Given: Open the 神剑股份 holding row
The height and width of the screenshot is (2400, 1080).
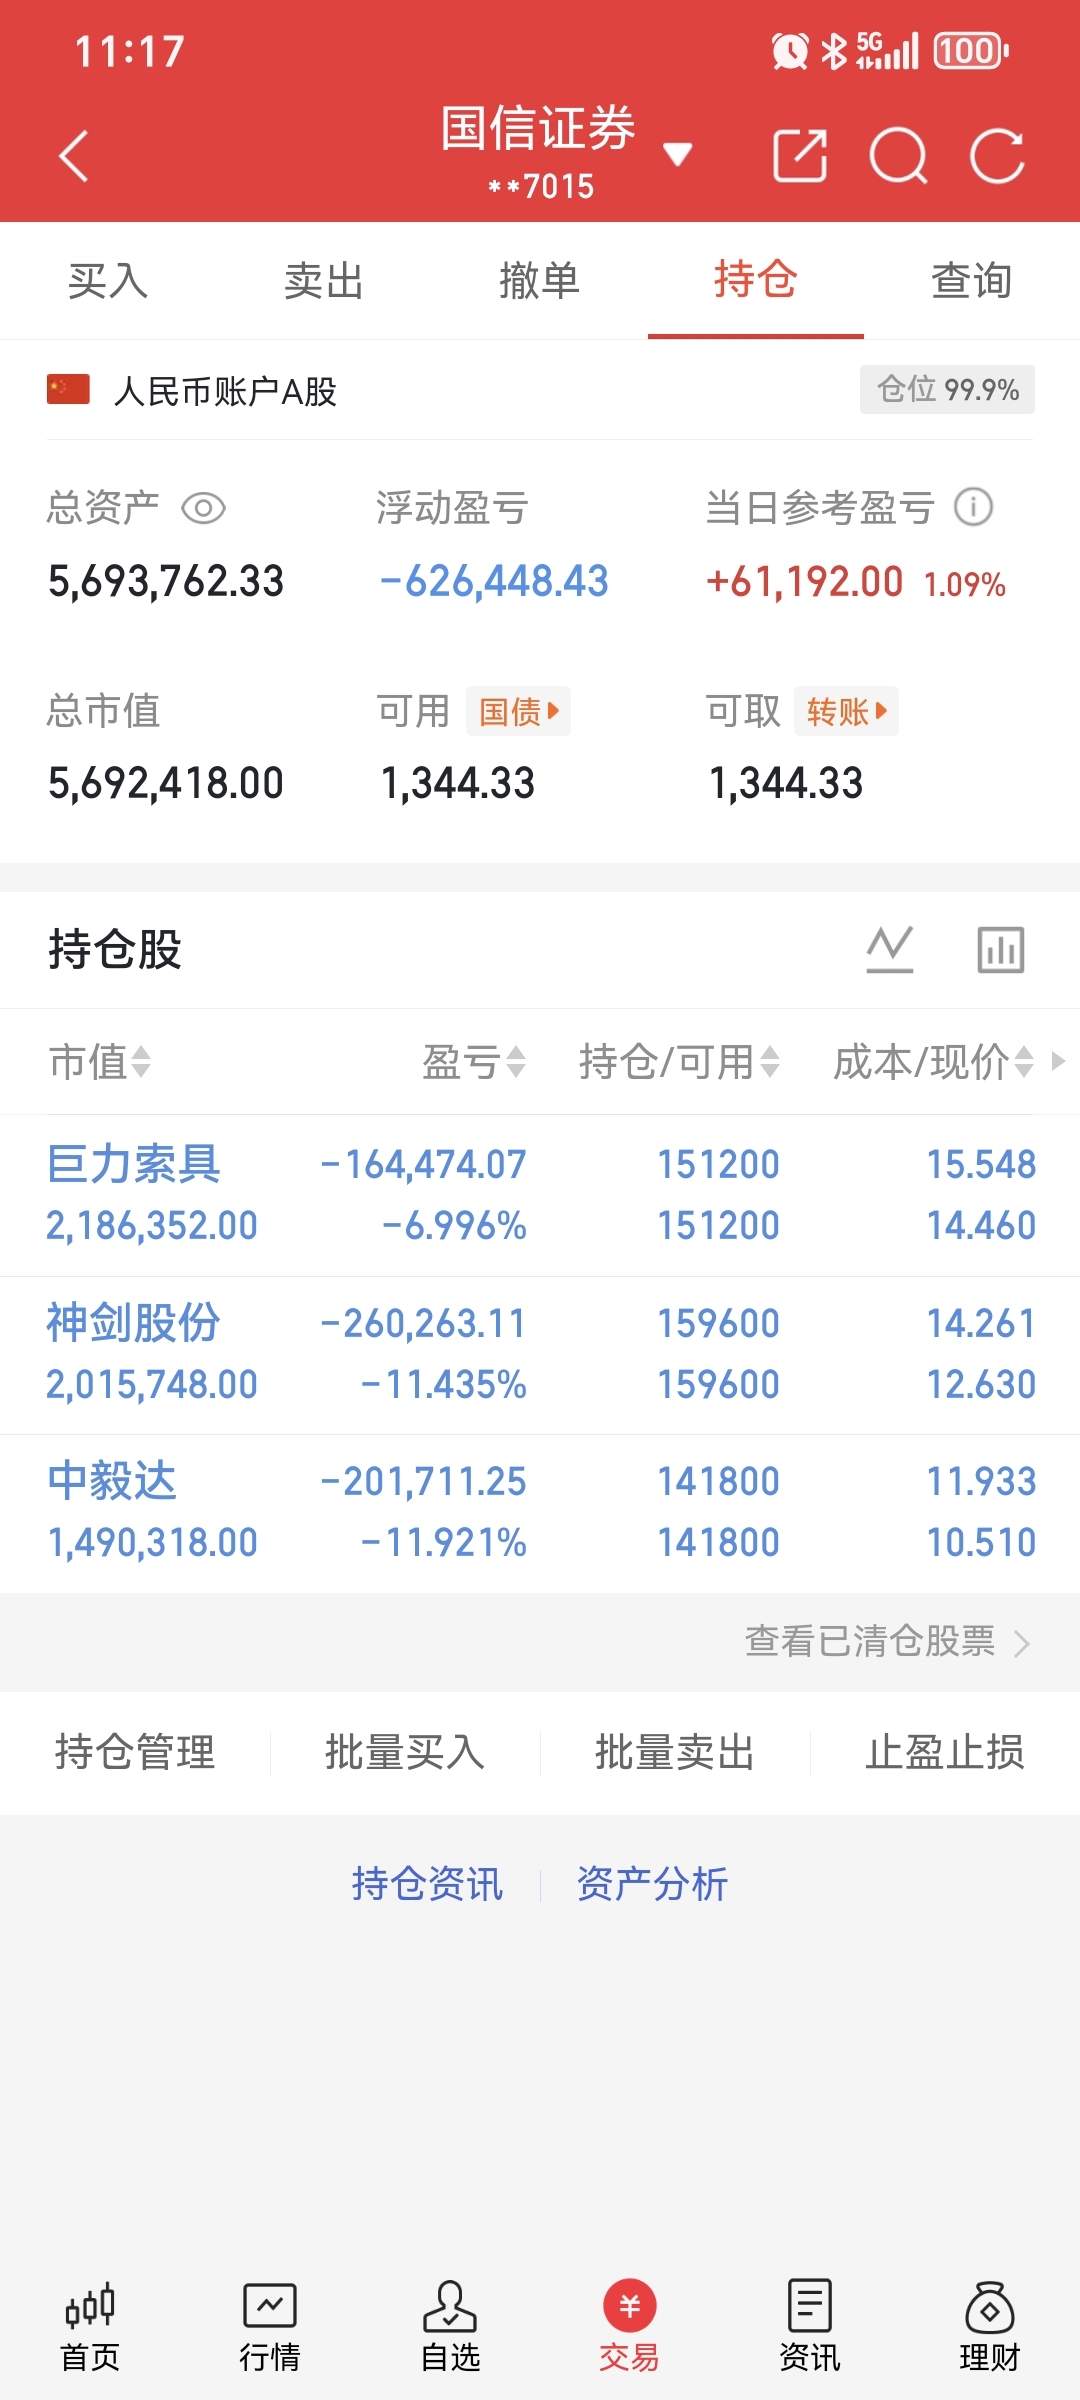Looking at the screenshot, I should tap(540, 1355).
